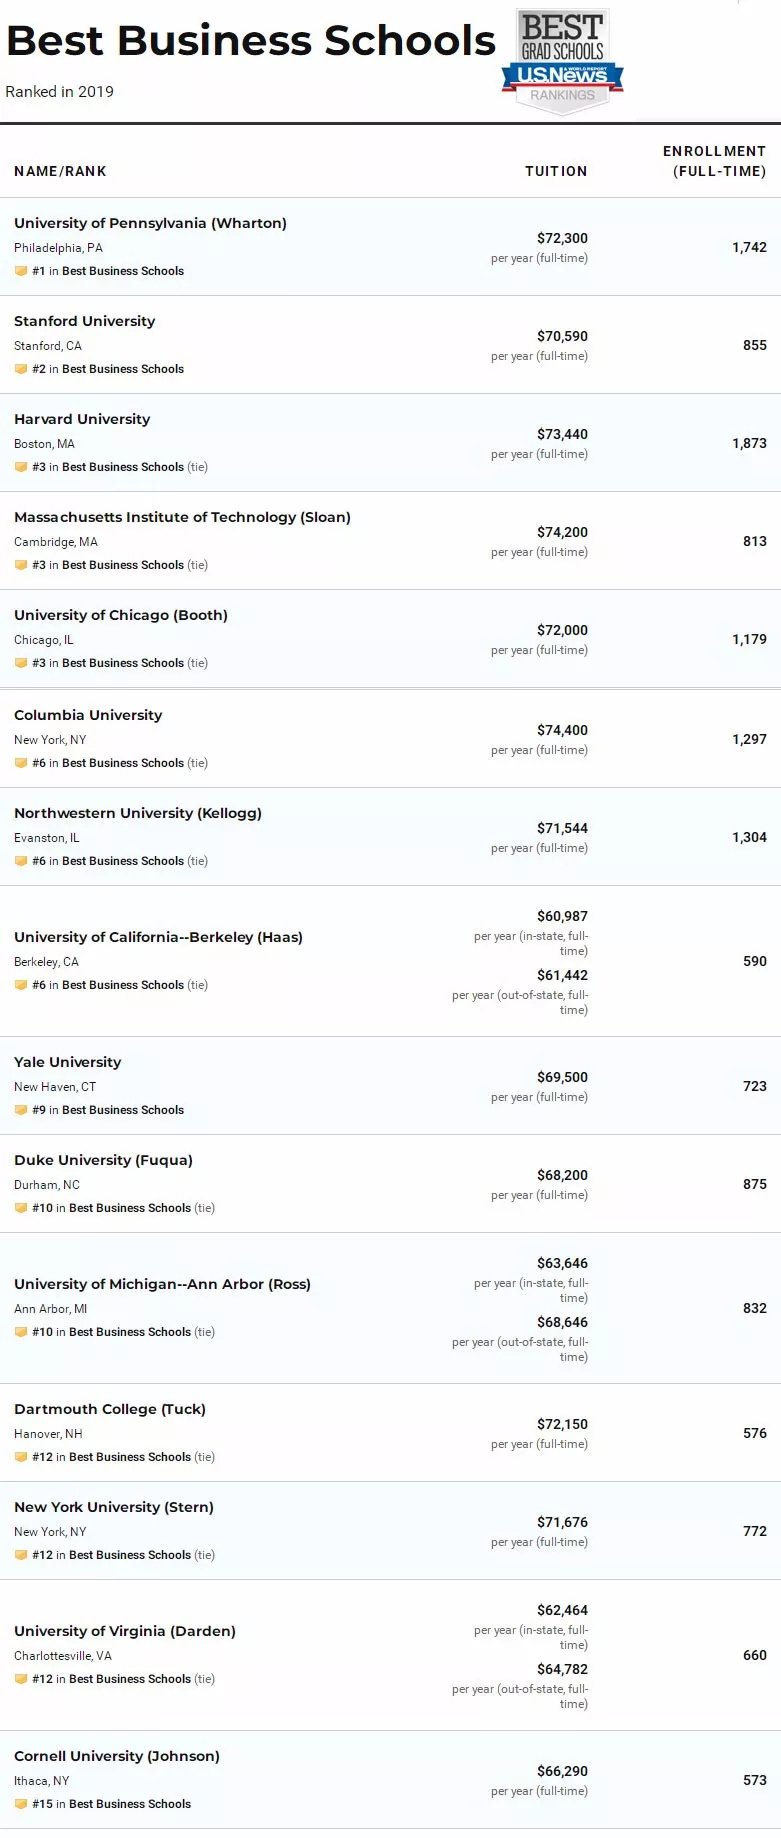The height and width of the screenshot is (1838, 781).
Task: Select University of Michigan--Ann Arbor (Ross) link
Action: click(162, 1284)
